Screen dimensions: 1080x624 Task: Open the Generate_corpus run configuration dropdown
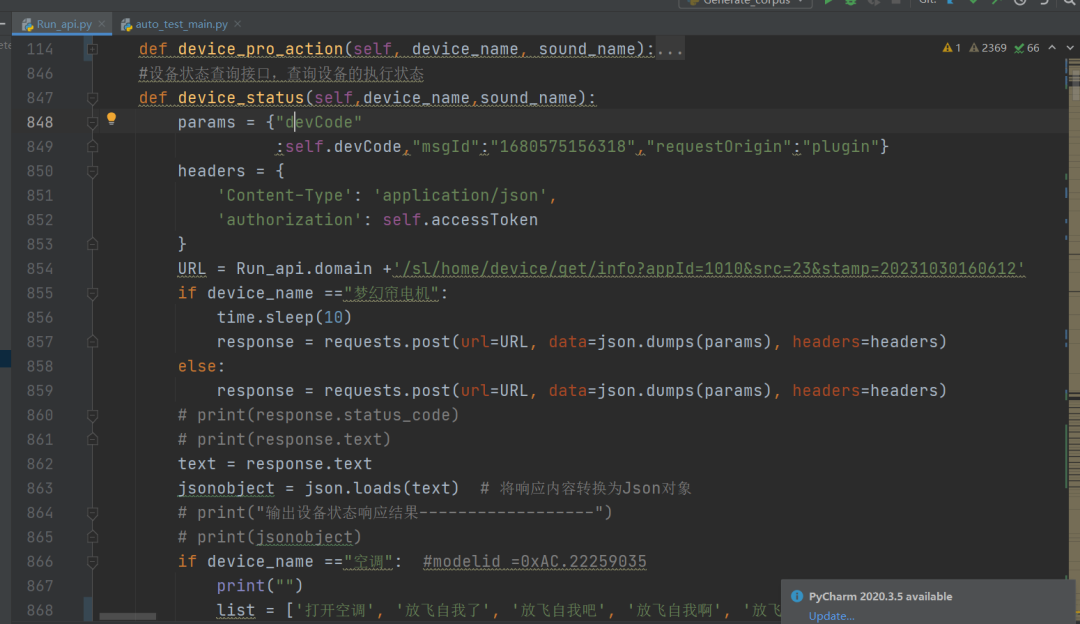[747, 3]
